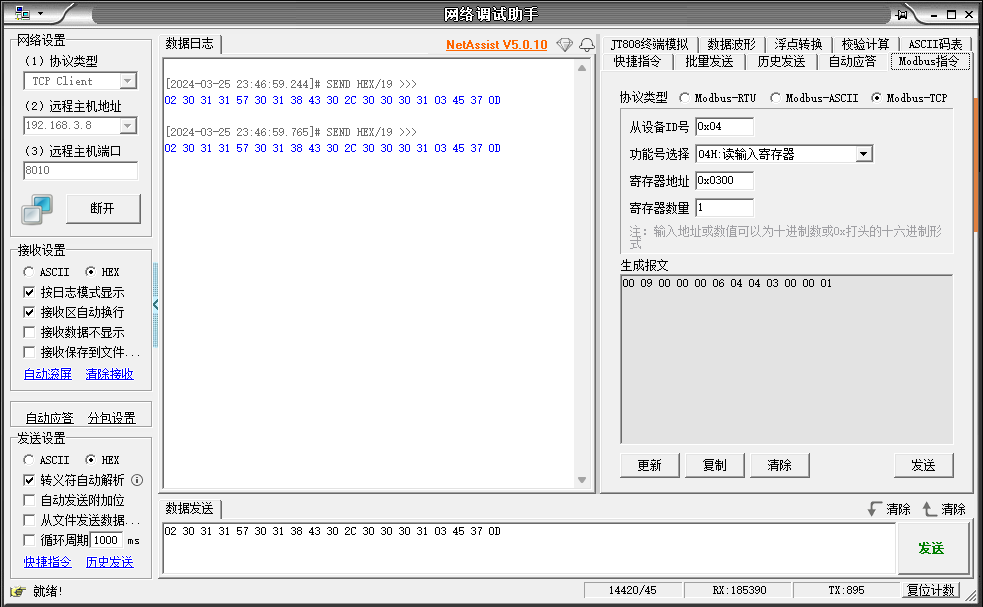Expand the 协议类型 TCP Client dropdown

pyautogui.click(x=128, y=82)
